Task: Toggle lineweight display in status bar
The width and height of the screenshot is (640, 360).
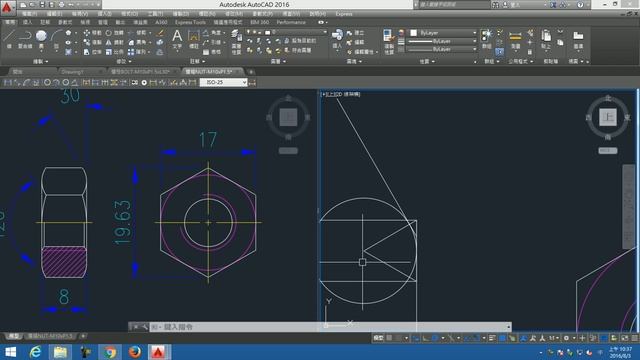Action: tap(492, 338)
